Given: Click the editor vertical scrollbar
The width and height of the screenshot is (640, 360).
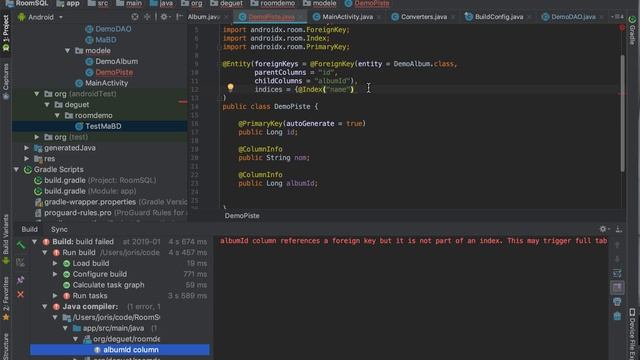Looking at the screenshot, I should pyautogui.click(x=622, y=112).
